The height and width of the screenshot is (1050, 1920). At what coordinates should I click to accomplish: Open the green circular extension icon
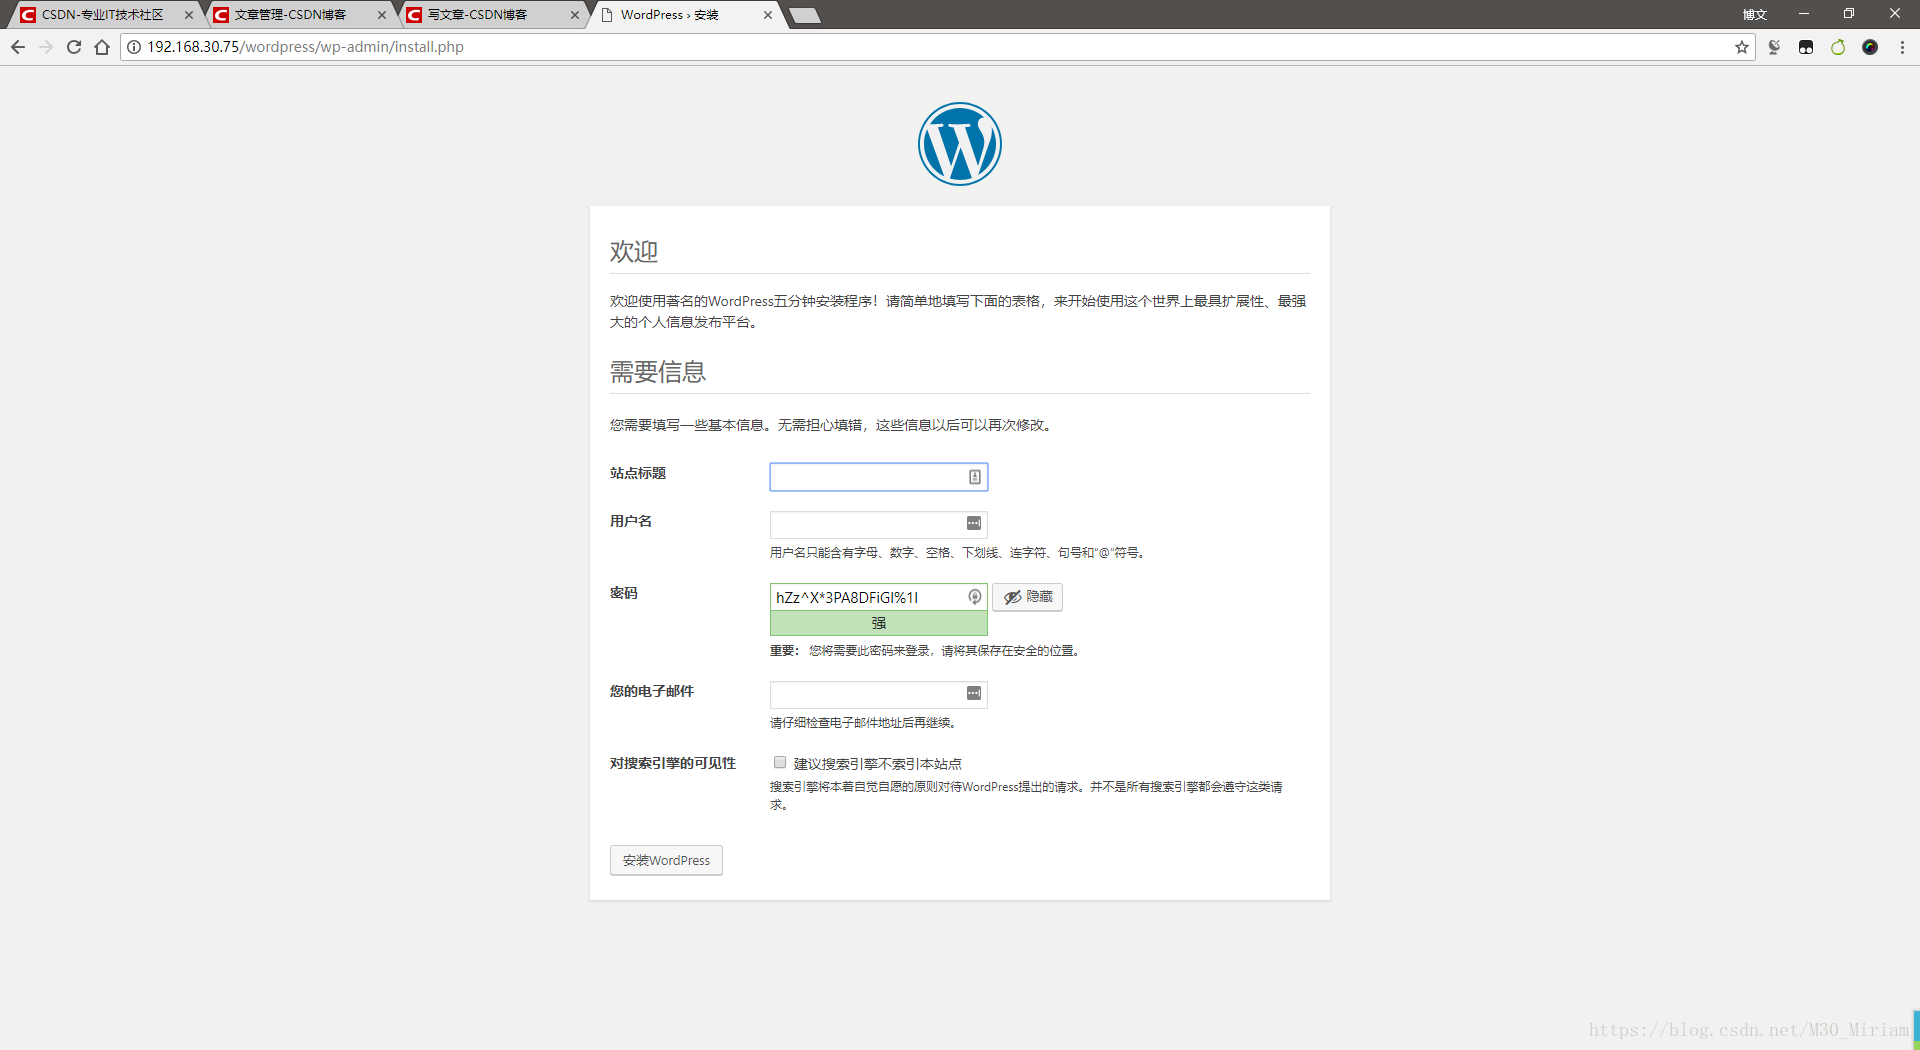click(x=1838, y=47)
